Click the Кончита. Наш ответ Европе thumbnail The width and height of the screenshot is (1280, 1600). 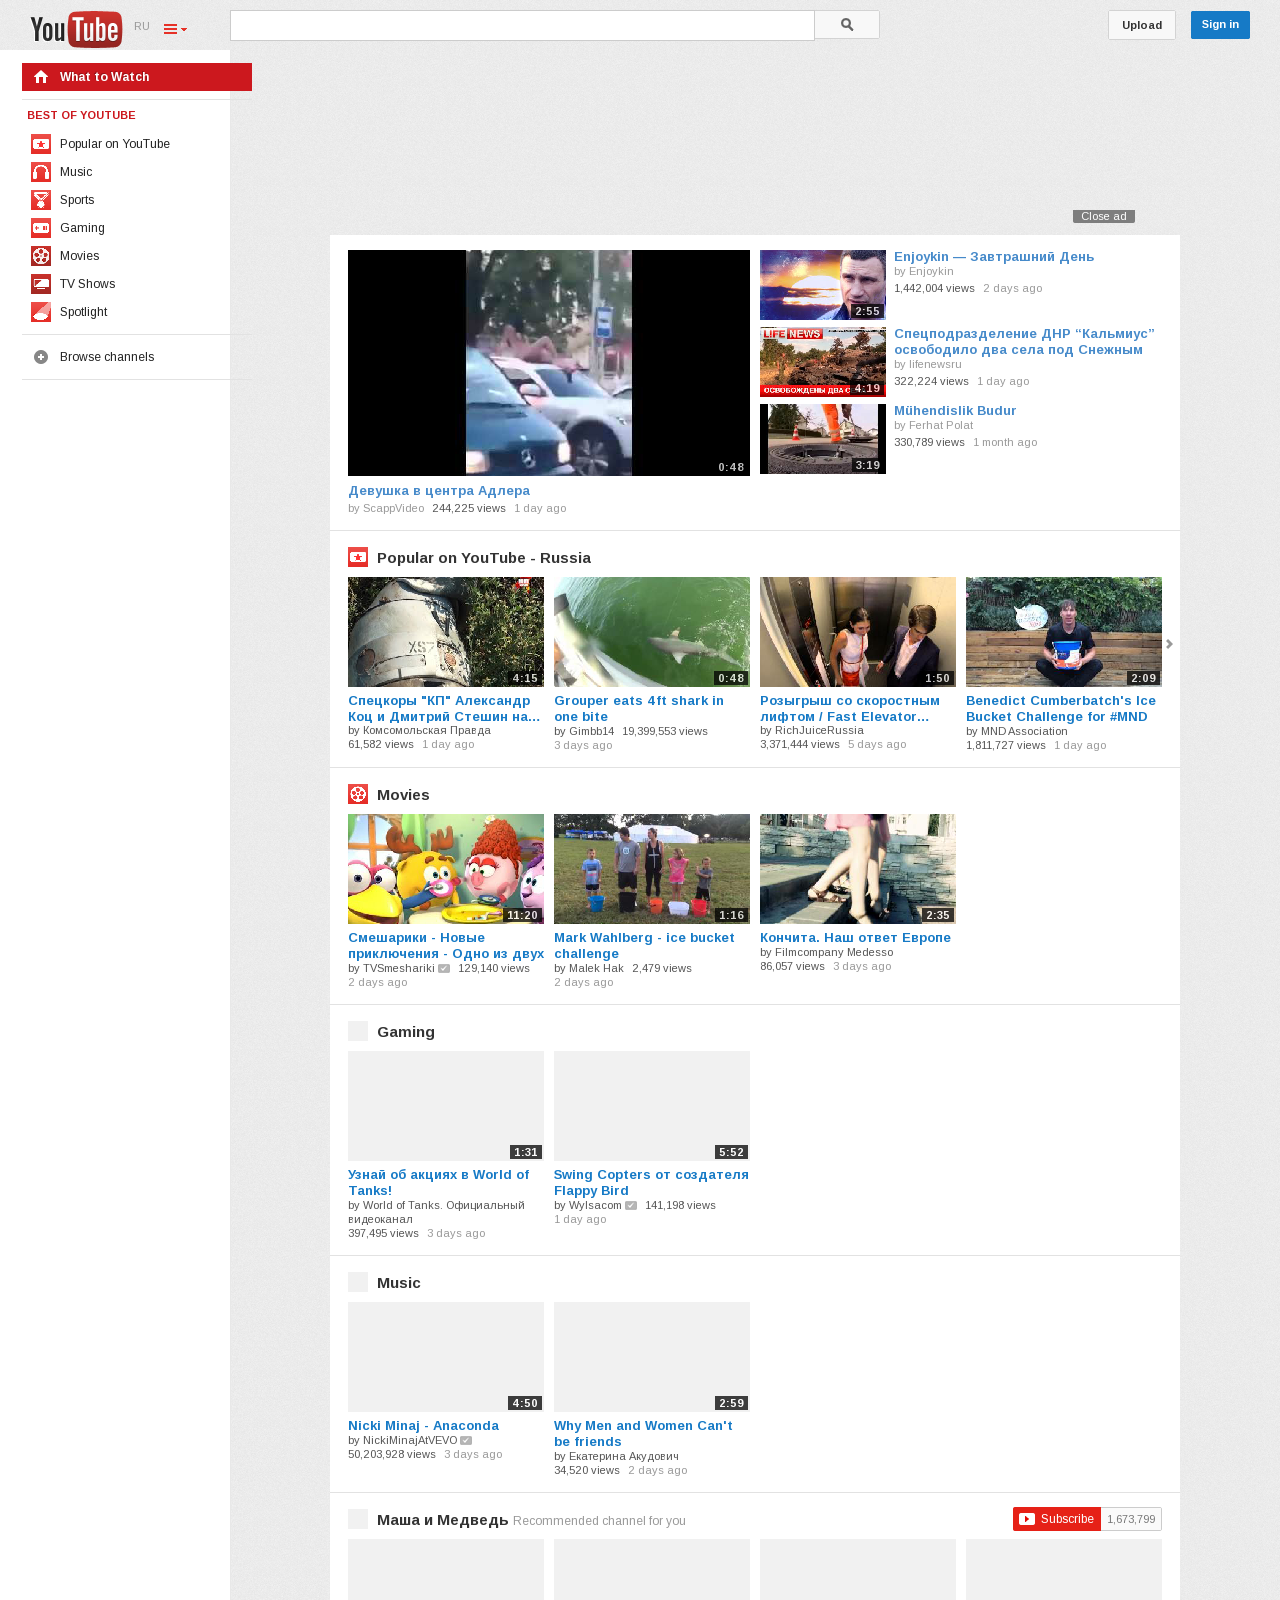pos(858,869)
